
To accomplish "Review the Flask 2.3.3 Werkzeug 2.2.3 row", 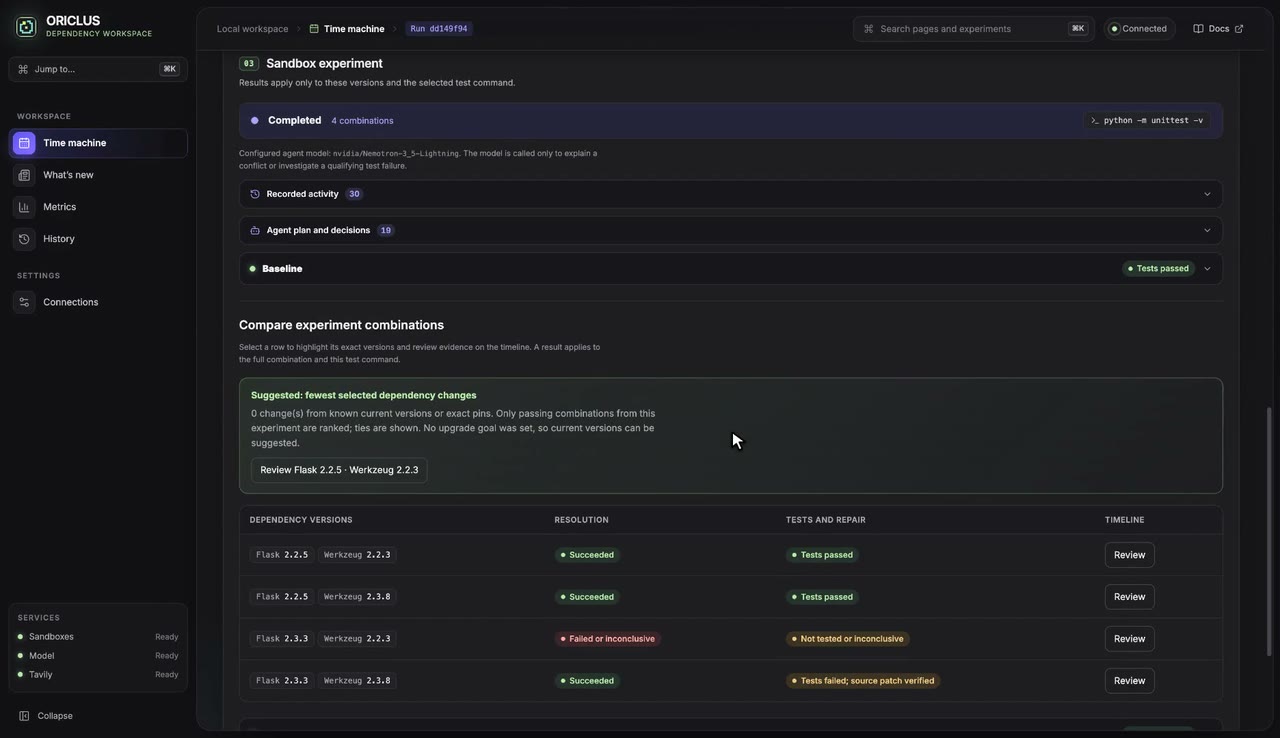I will (x=1129, y=639).
